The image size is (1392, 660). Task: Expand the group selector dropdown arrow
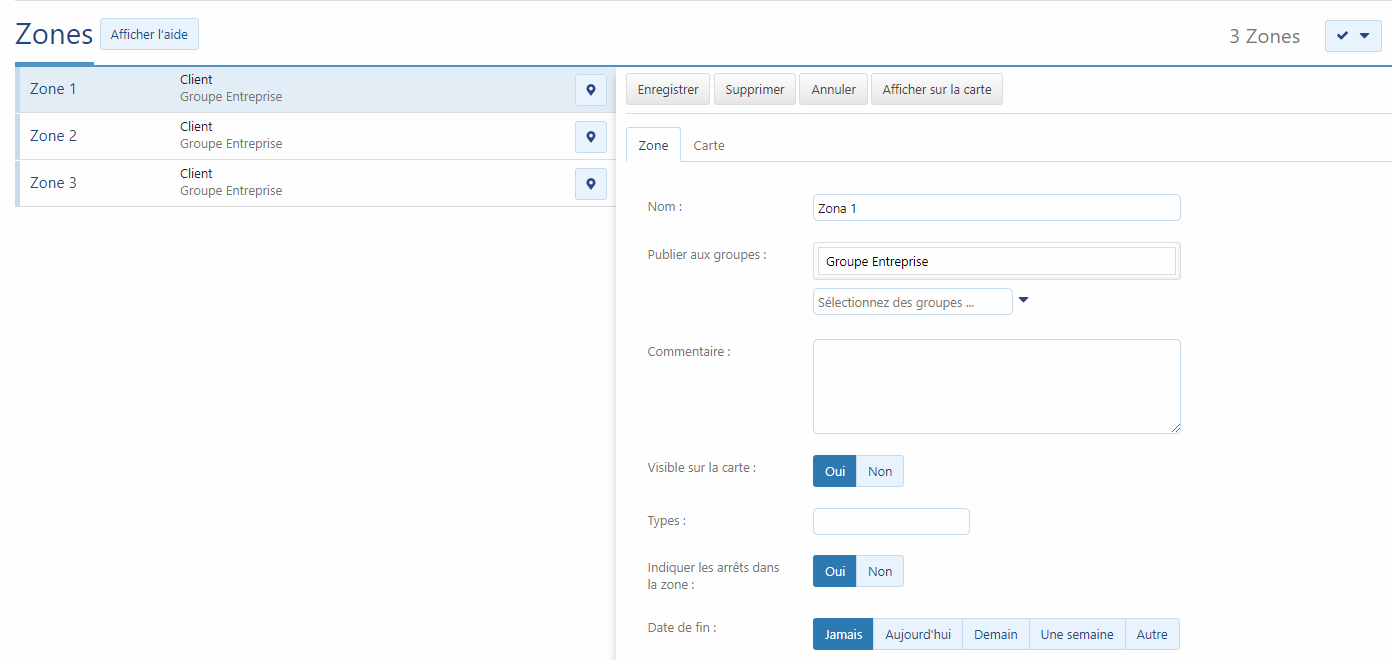pyautogui.click(x=1023, y=300)
